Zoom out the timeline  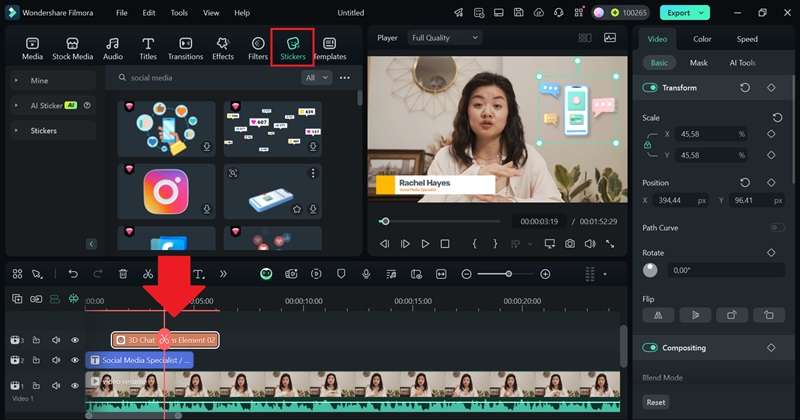(466, 274)
